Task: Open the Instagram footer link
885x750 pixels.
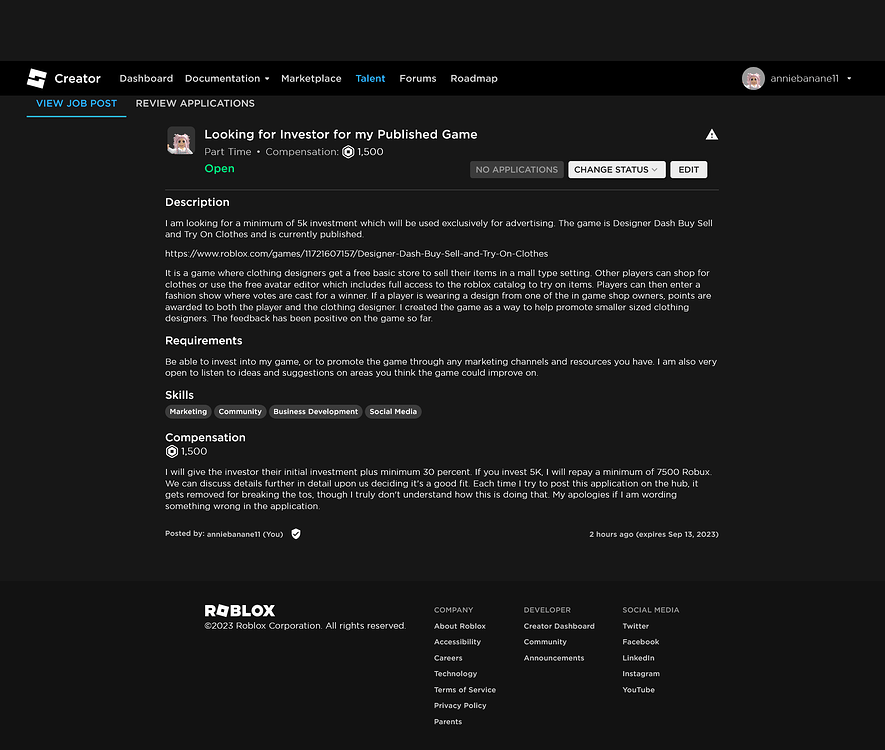Action: (641, 674)
